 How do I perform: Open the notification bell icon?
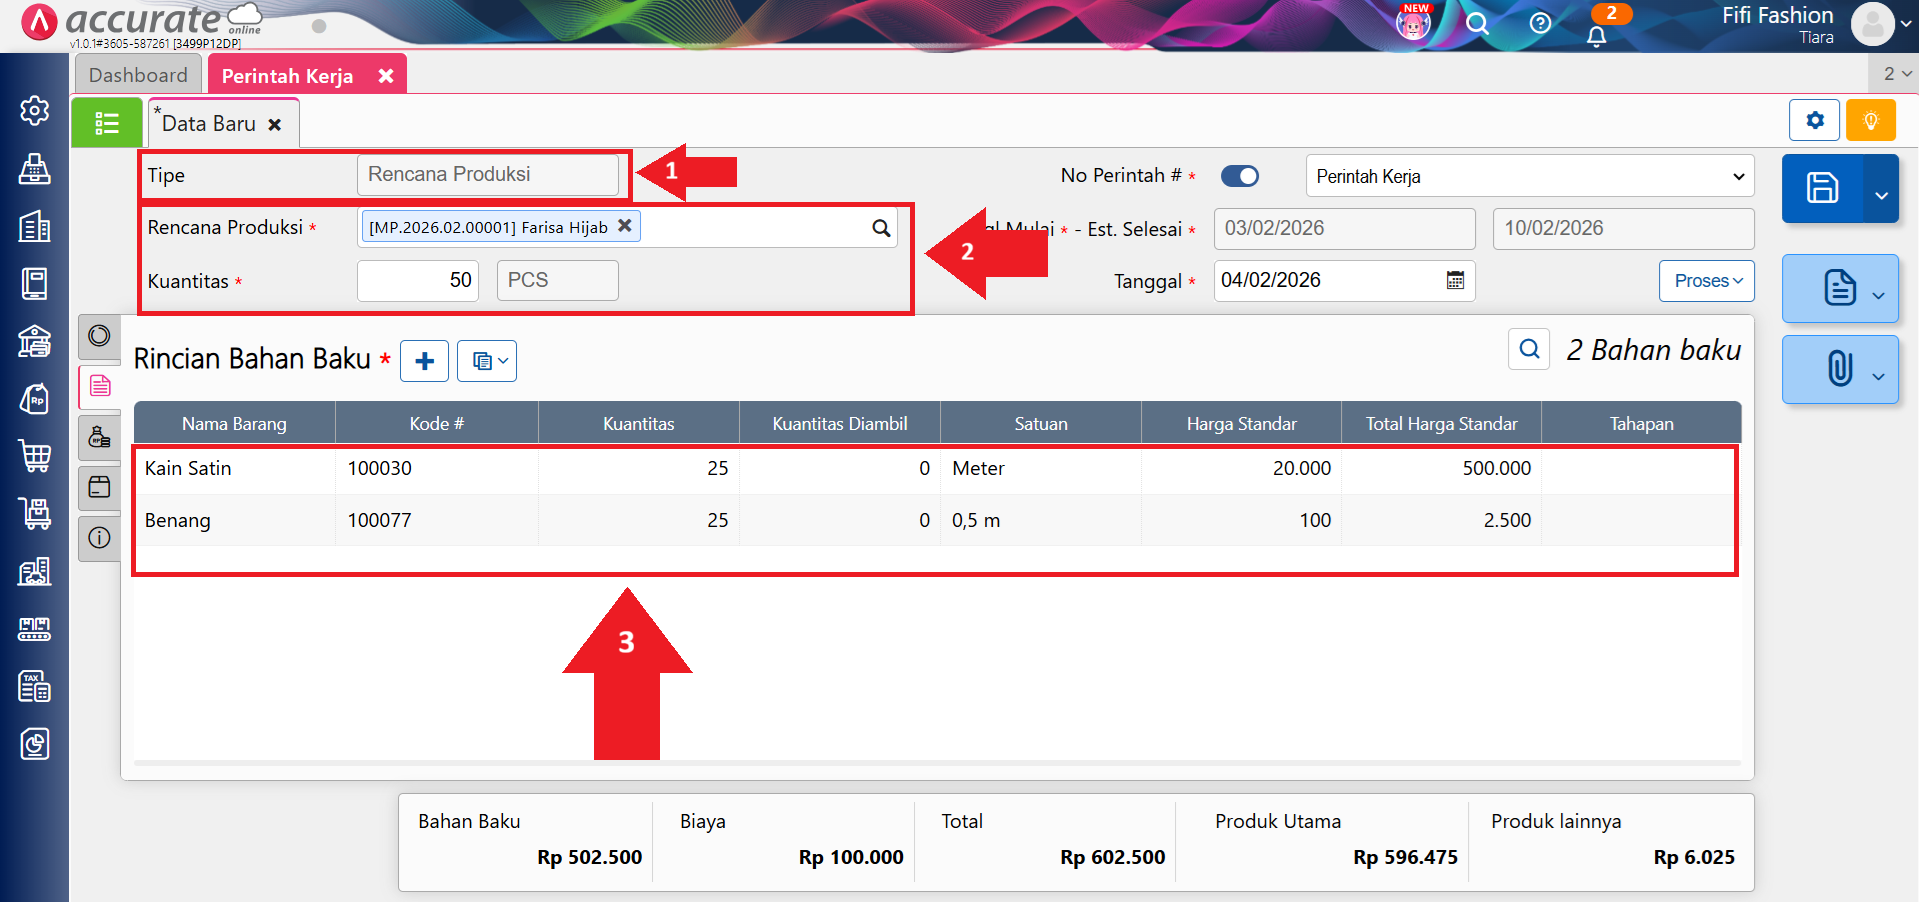click(1597, 36)
